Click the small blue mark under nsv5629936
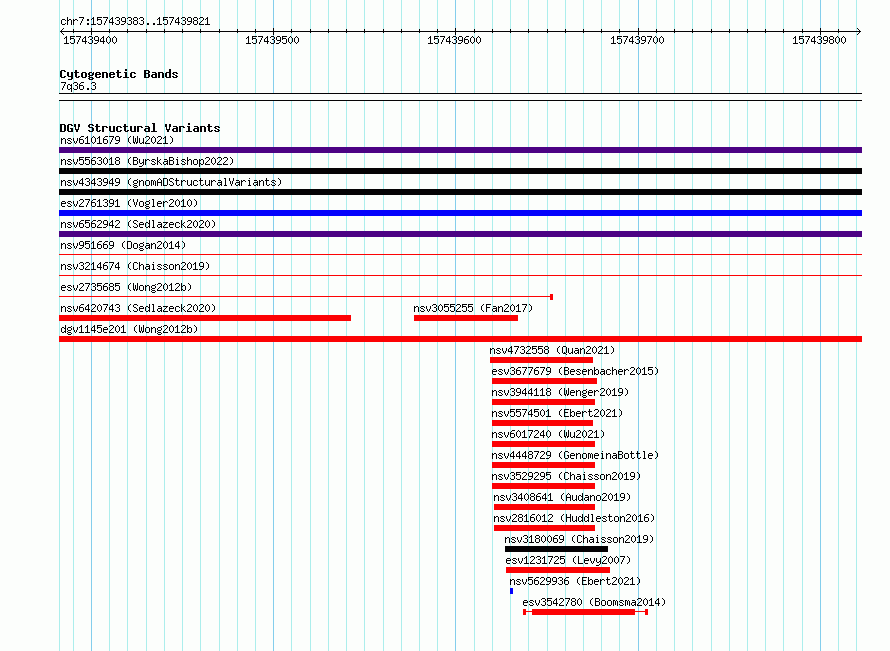The width and height of the screenshot is (890, 651). 511,591
